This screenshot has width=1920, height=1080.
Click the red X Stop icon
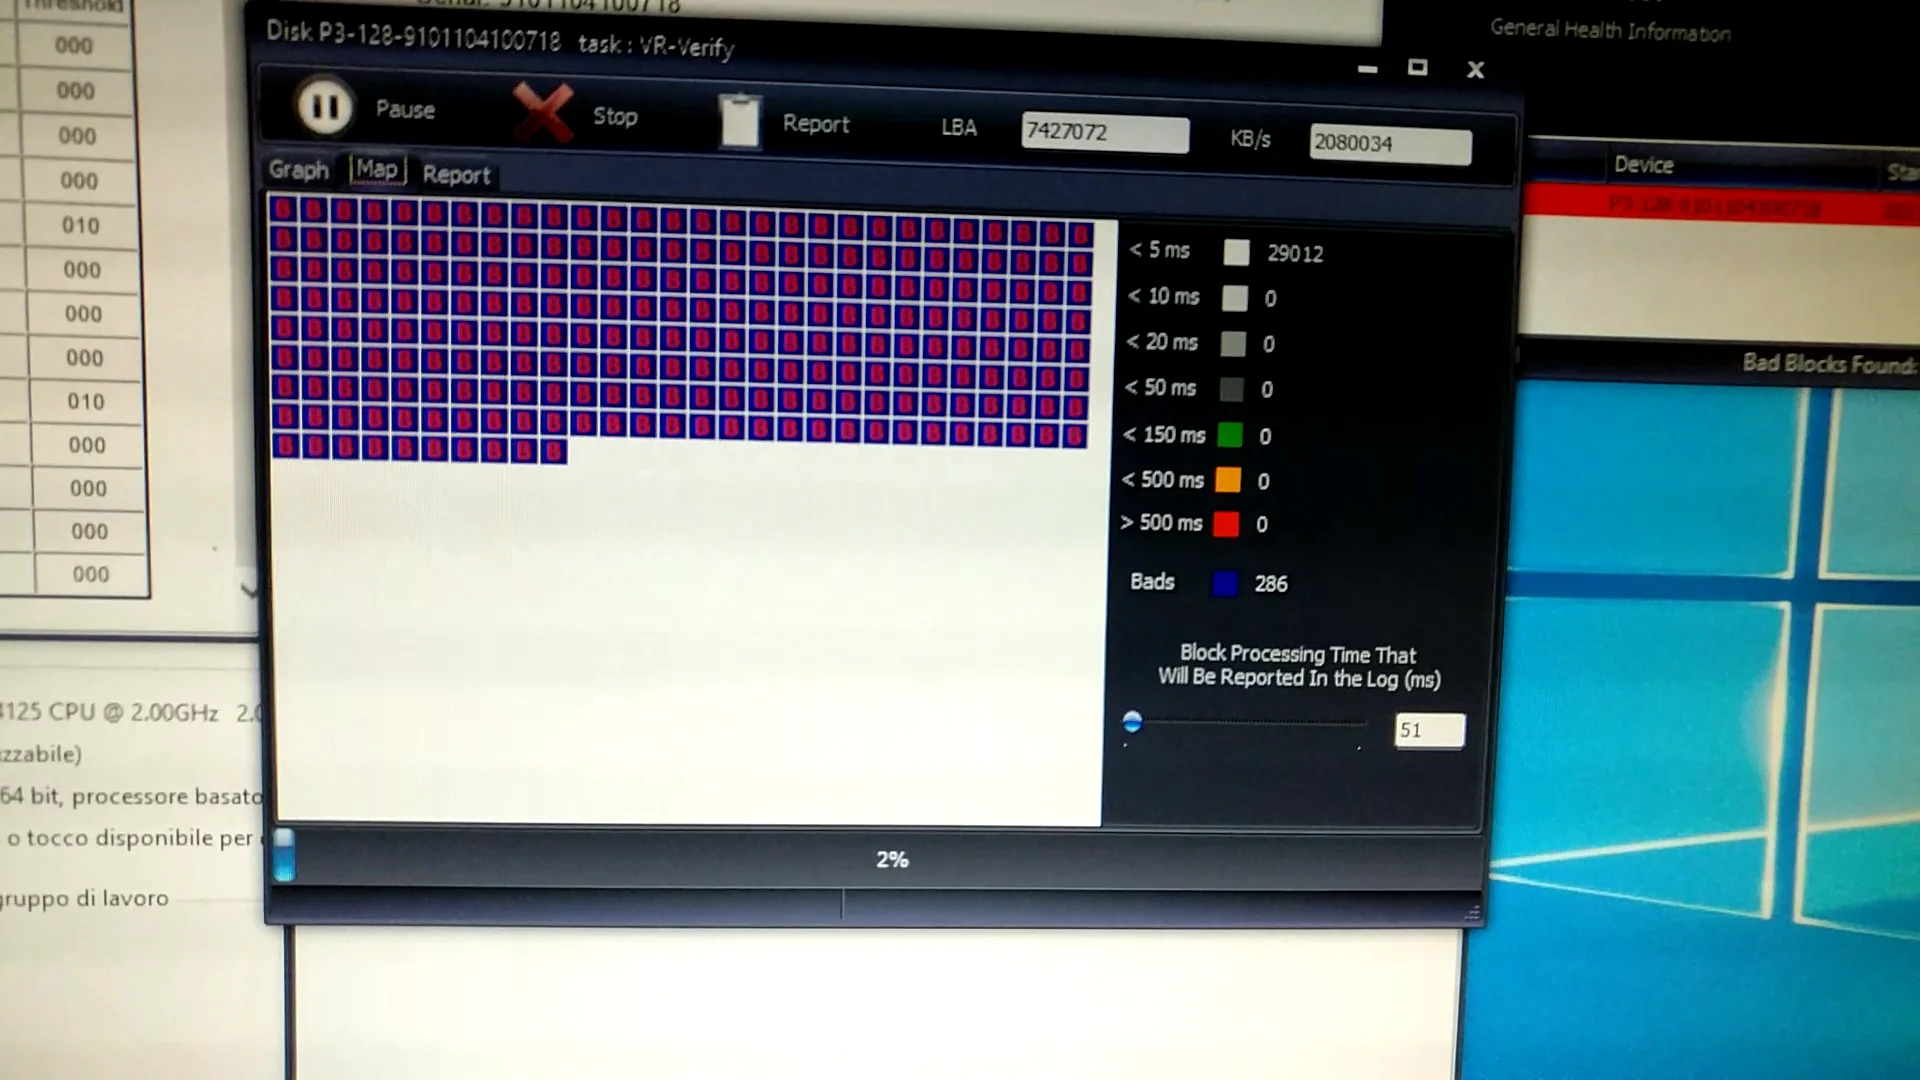pyautogui.click(x=543, y=113)
